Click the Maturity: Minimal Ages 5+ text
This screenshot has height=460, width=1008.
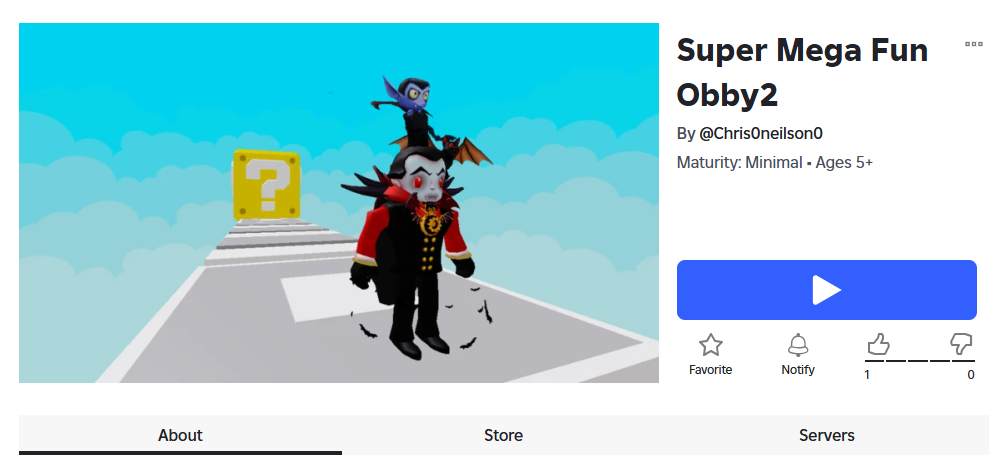[775, 163]
